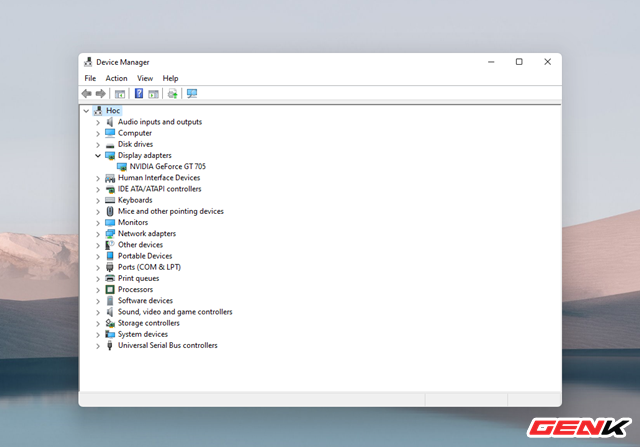Open the Help menu
This screenshot has height=447, width=640.
[170, 78]
